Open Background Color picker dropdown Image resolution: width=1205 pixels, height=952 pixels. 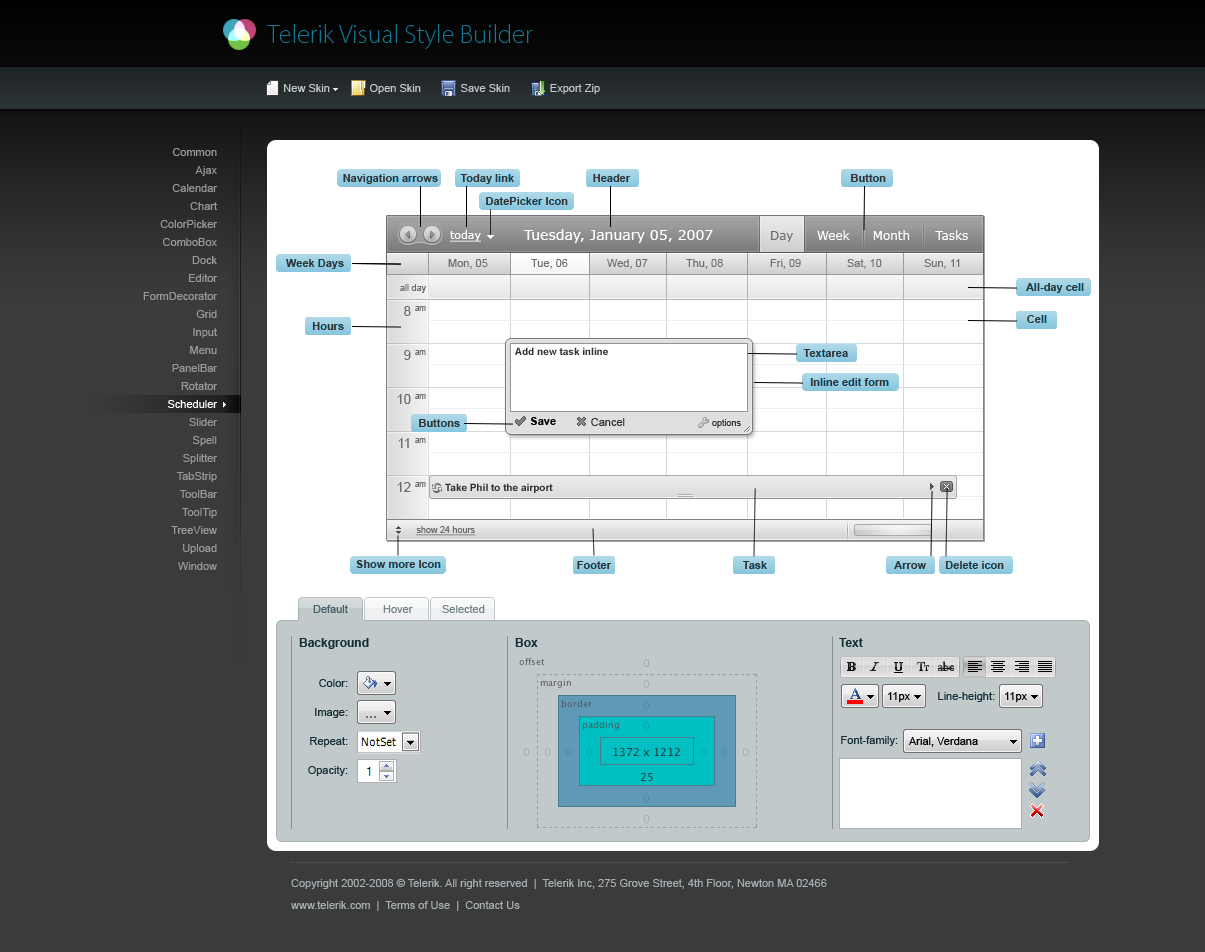pyautogui.click(x=377, y=684)
